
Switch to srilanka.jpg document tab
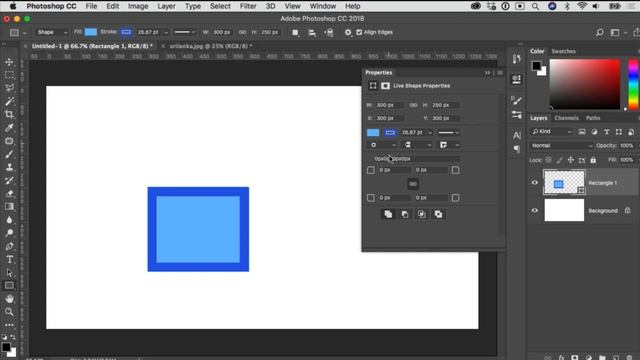pos(211,46)
